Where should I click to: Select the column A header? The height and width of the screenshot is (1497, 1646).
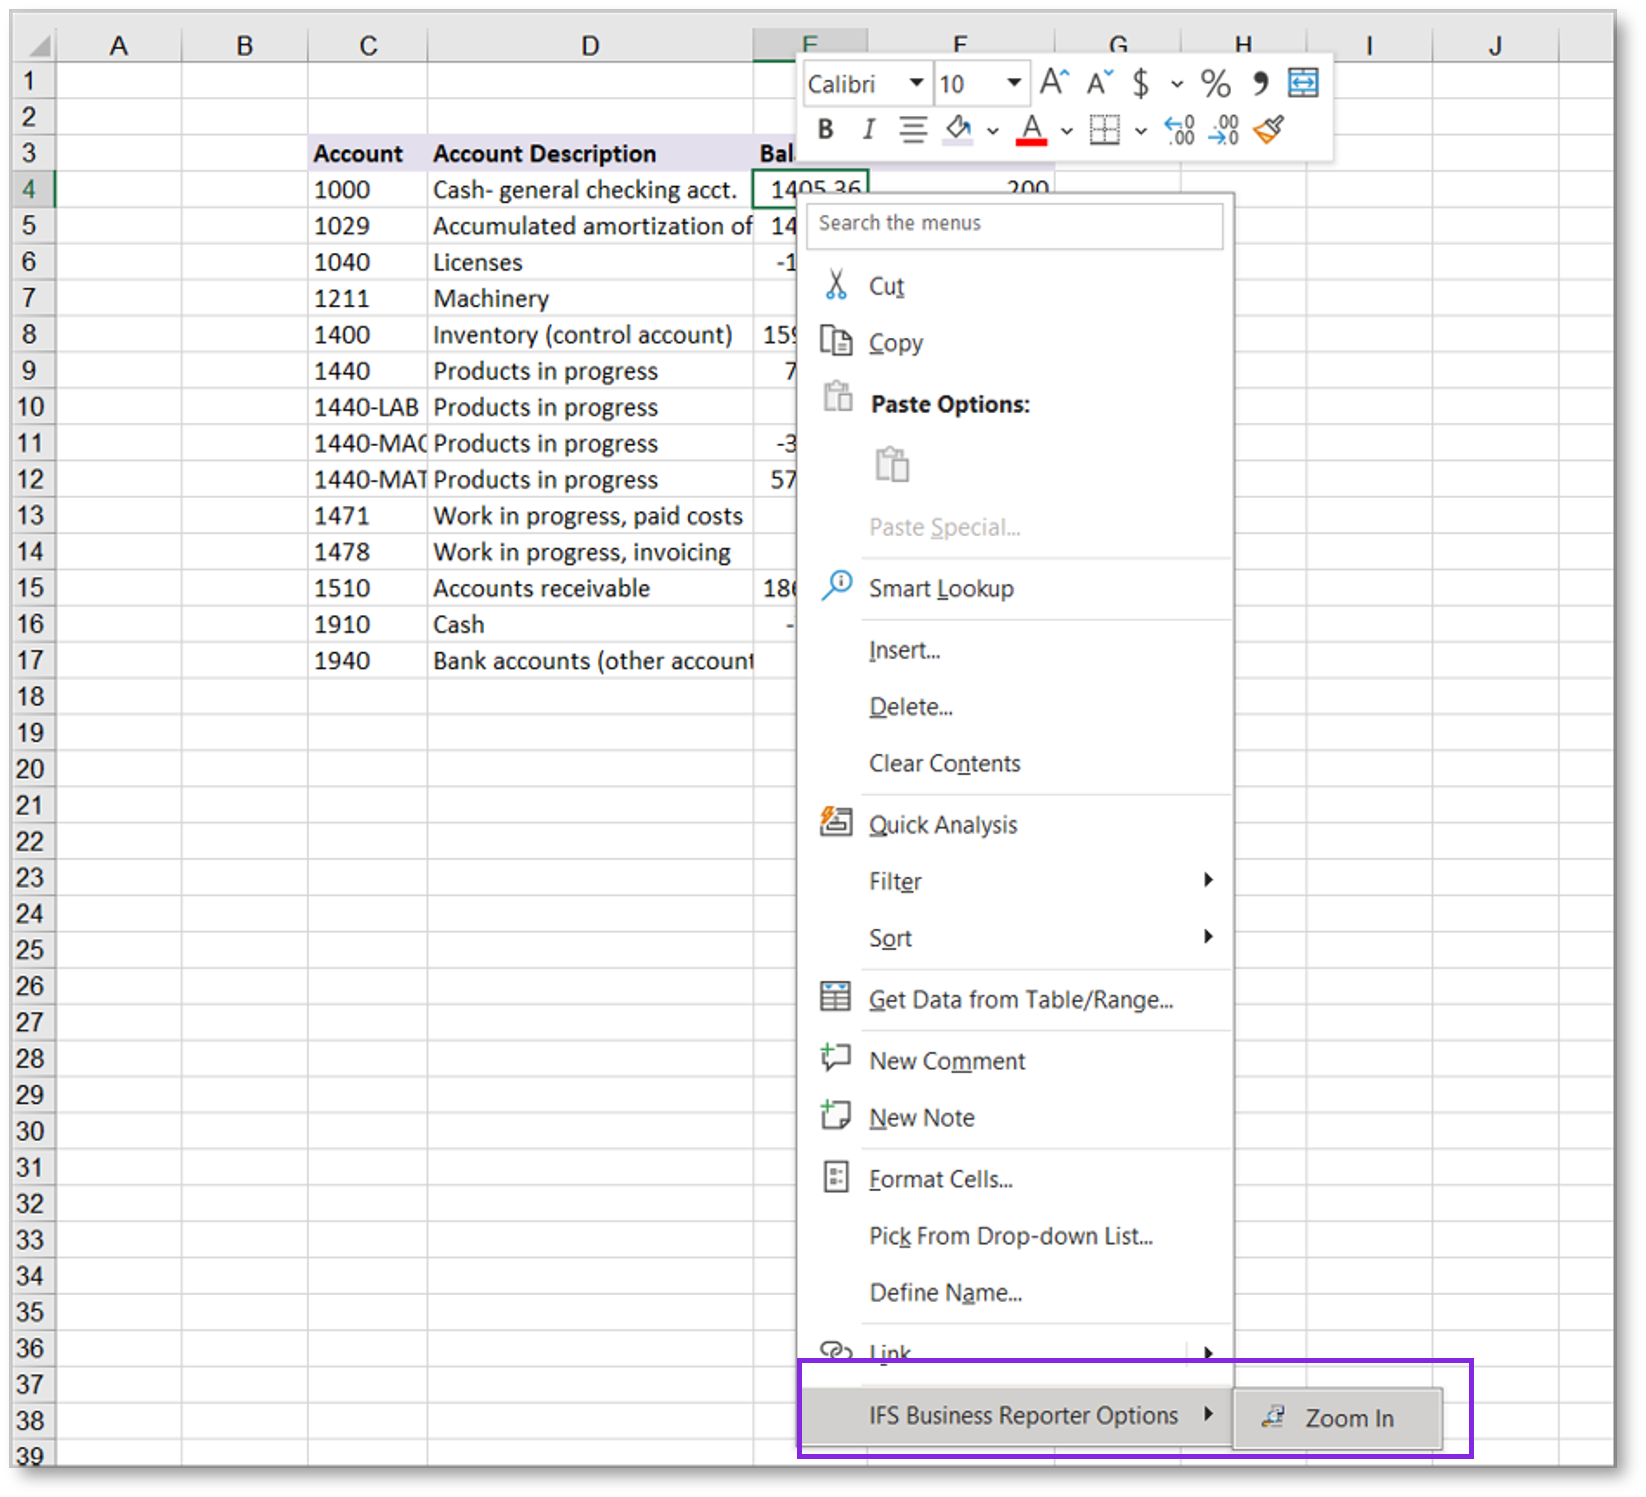pyautogui.click(x=119, y=46)
